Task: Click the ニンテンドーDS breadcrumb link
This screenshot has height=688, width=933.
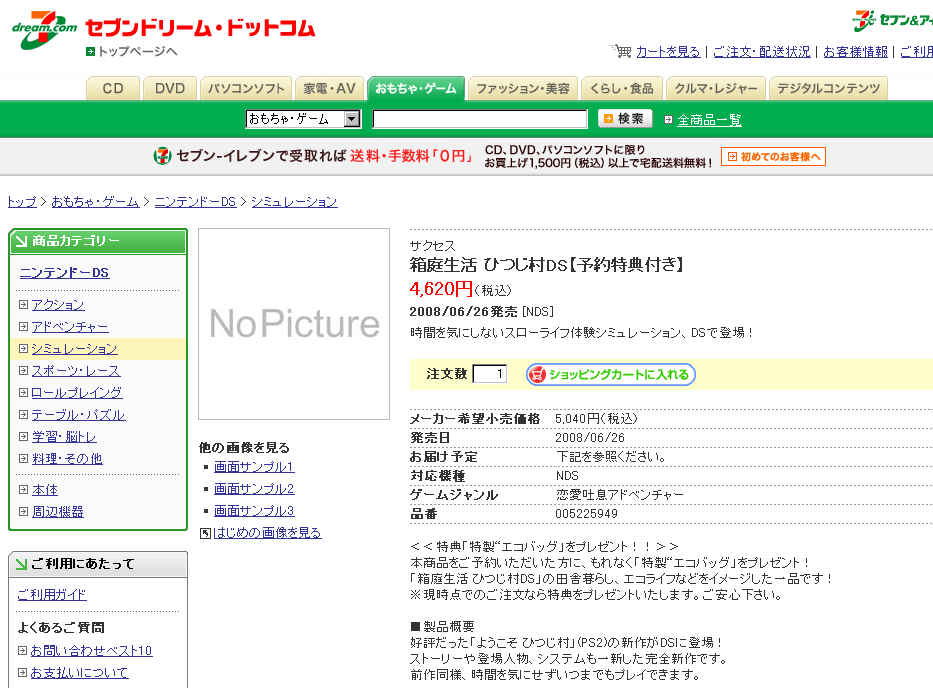Action: 195,202
